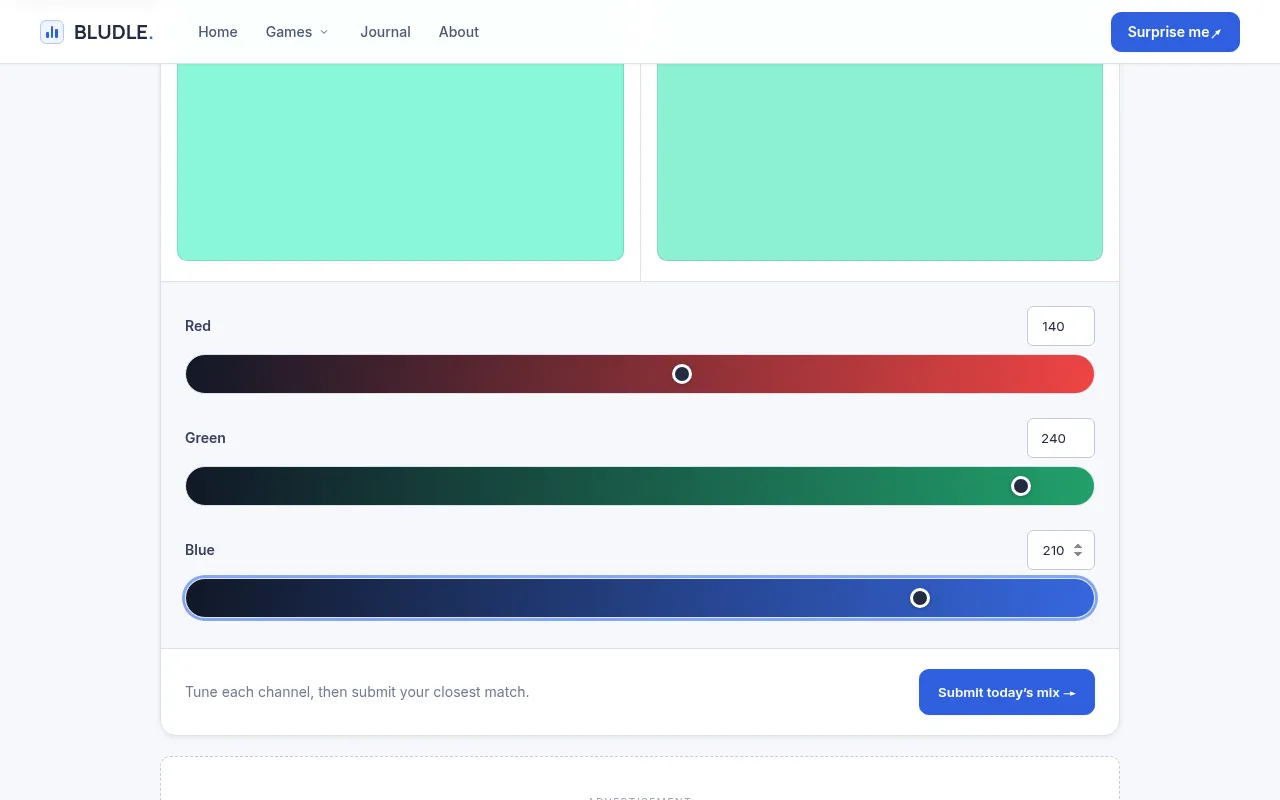Increment Blue value with stepper arrows
1280x800 pixels.
1078,546
